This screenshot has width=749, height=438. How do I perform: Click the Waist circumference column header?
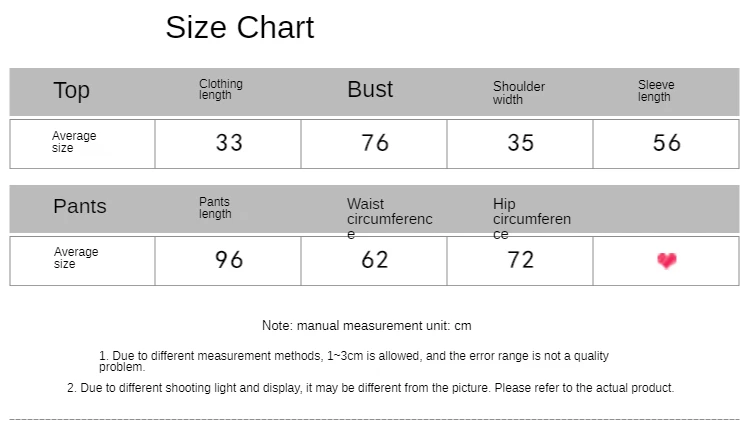389,218
